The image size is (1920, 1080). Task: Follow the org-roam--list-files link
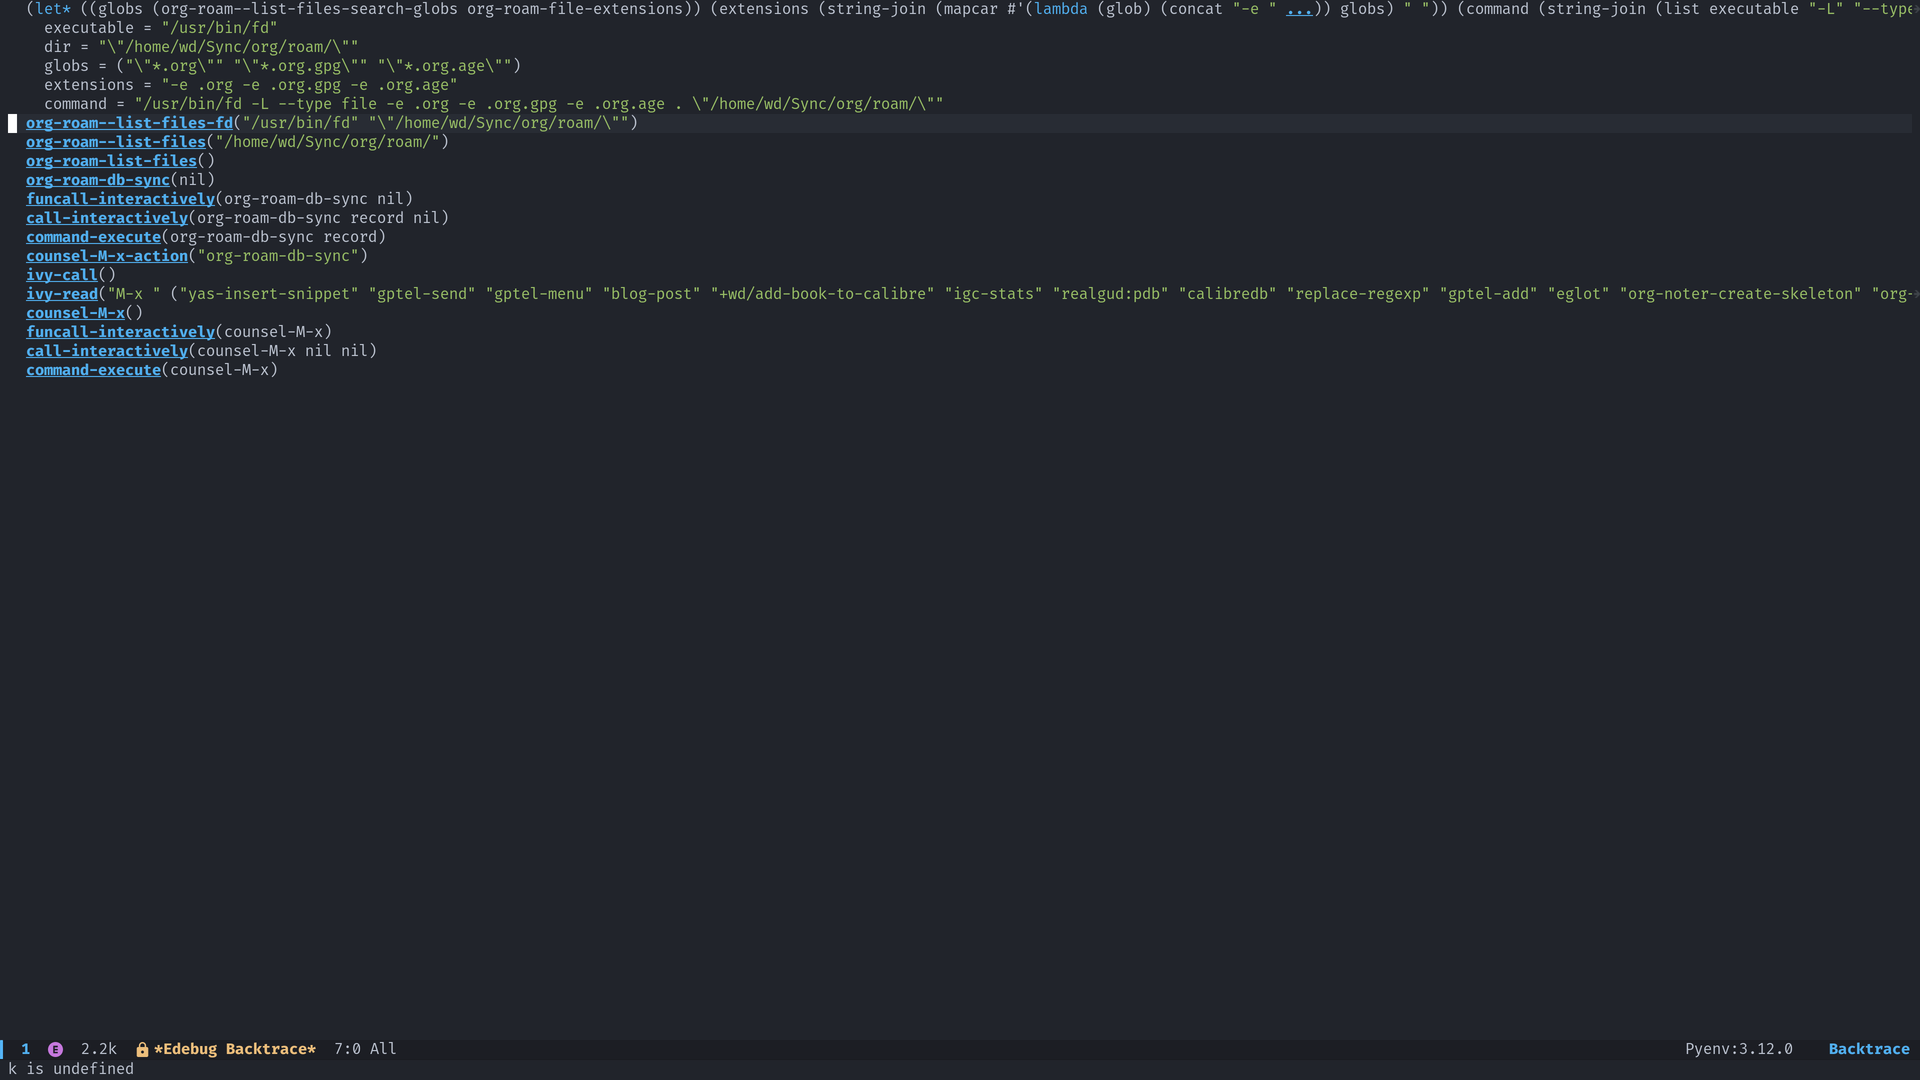pos(115,142)
